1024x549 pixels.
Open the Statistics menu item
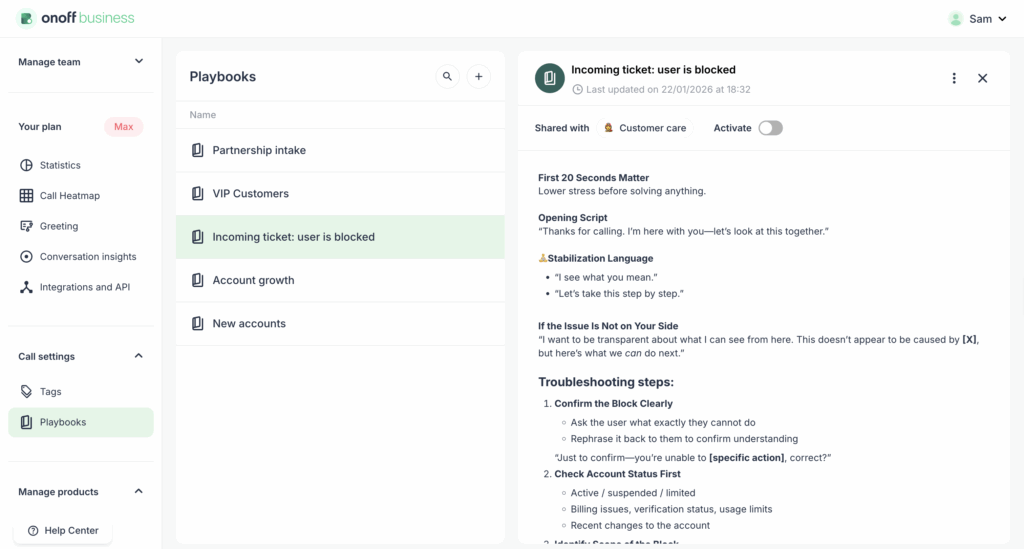coord(60,165)
